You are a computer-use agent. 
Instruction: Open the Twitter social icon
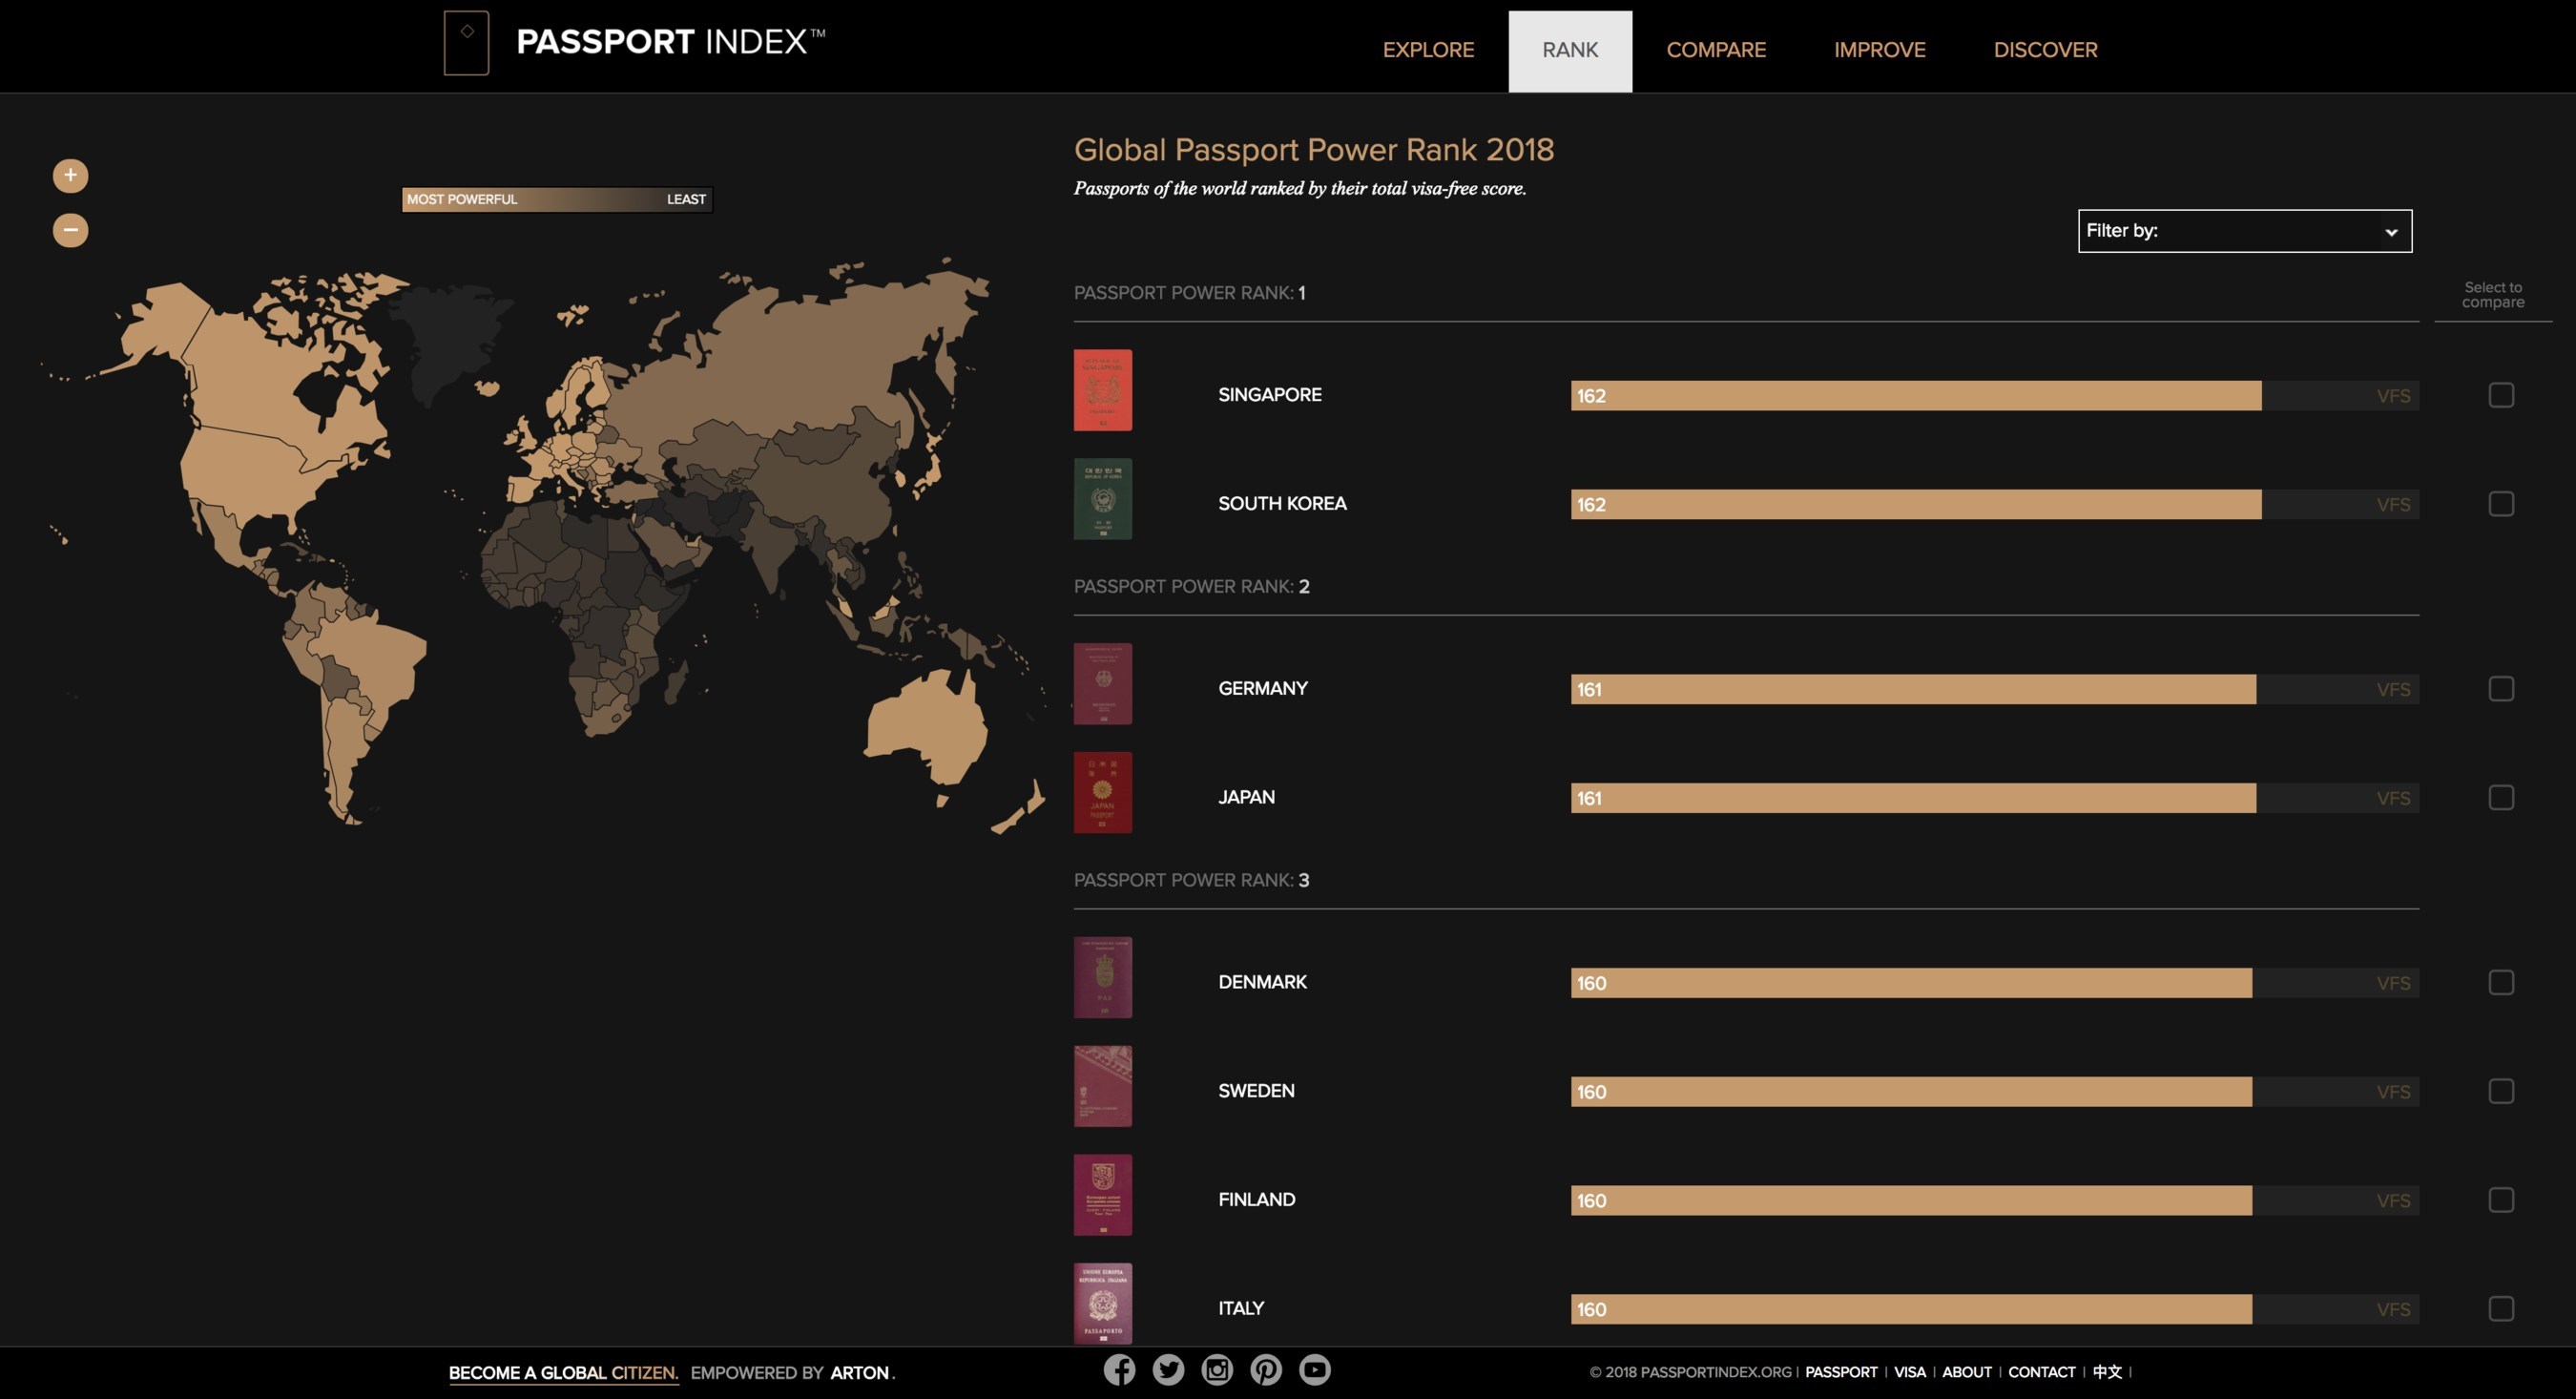pos(1168,1369)
